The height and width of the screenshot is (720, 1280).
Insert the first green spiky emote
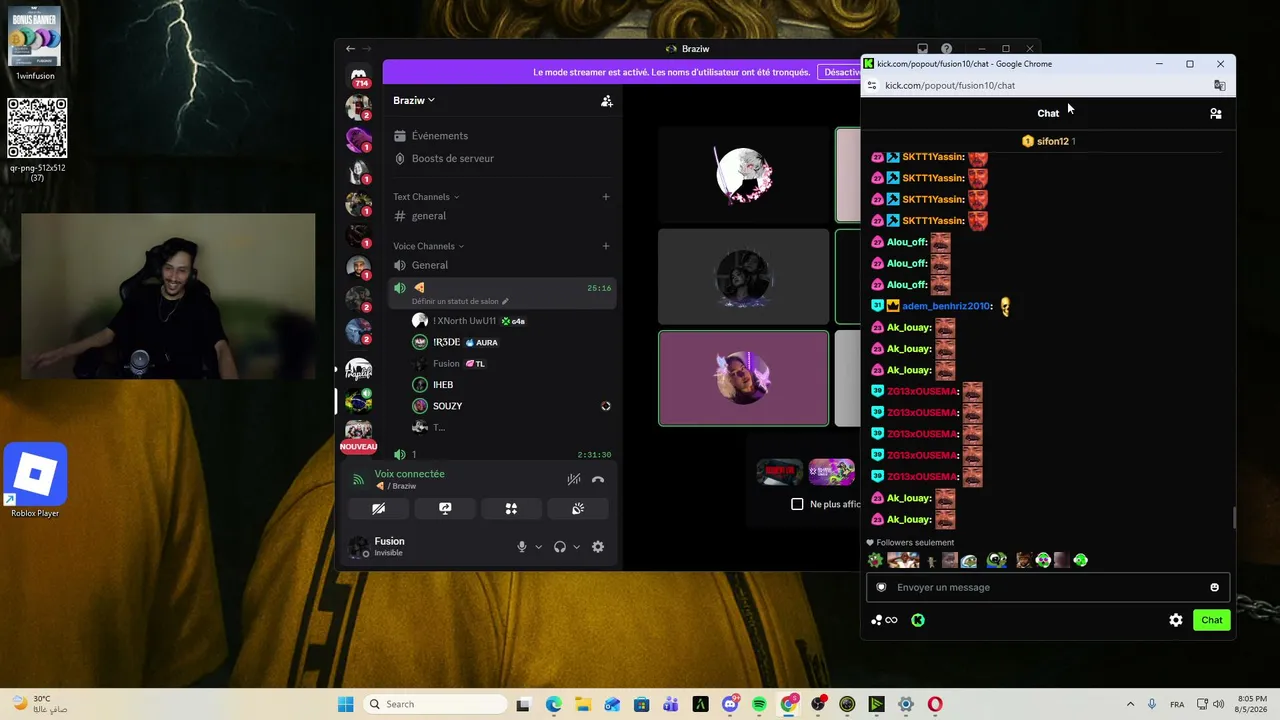coord(876,561)
